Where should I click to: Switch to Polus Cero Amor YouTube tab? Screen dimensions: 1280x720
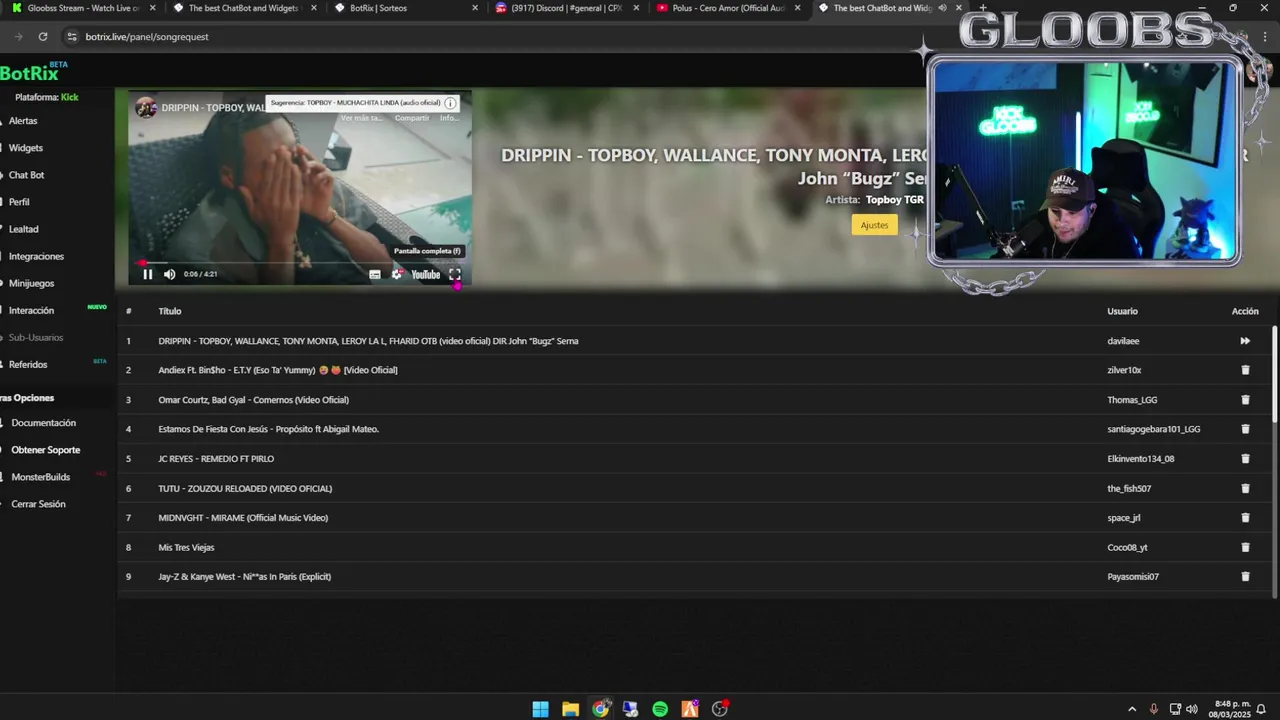pos(728,8)
